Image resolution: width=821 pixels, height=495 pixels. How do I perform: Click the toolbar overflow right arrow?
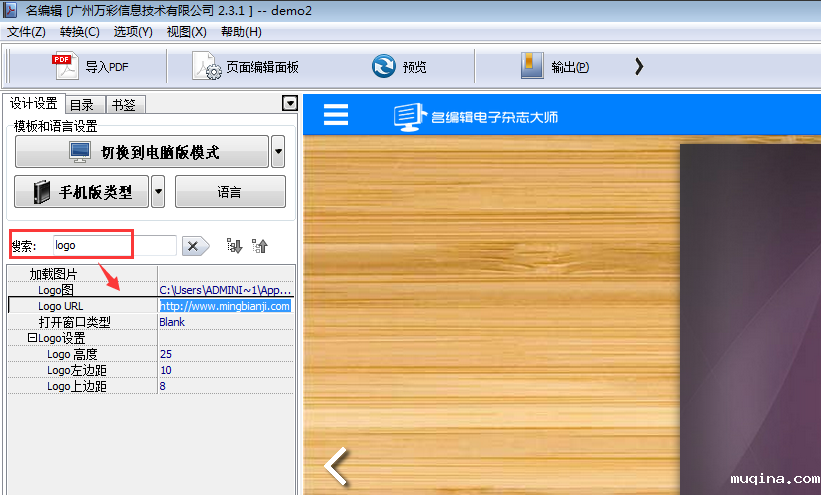(x=639, y=67)
